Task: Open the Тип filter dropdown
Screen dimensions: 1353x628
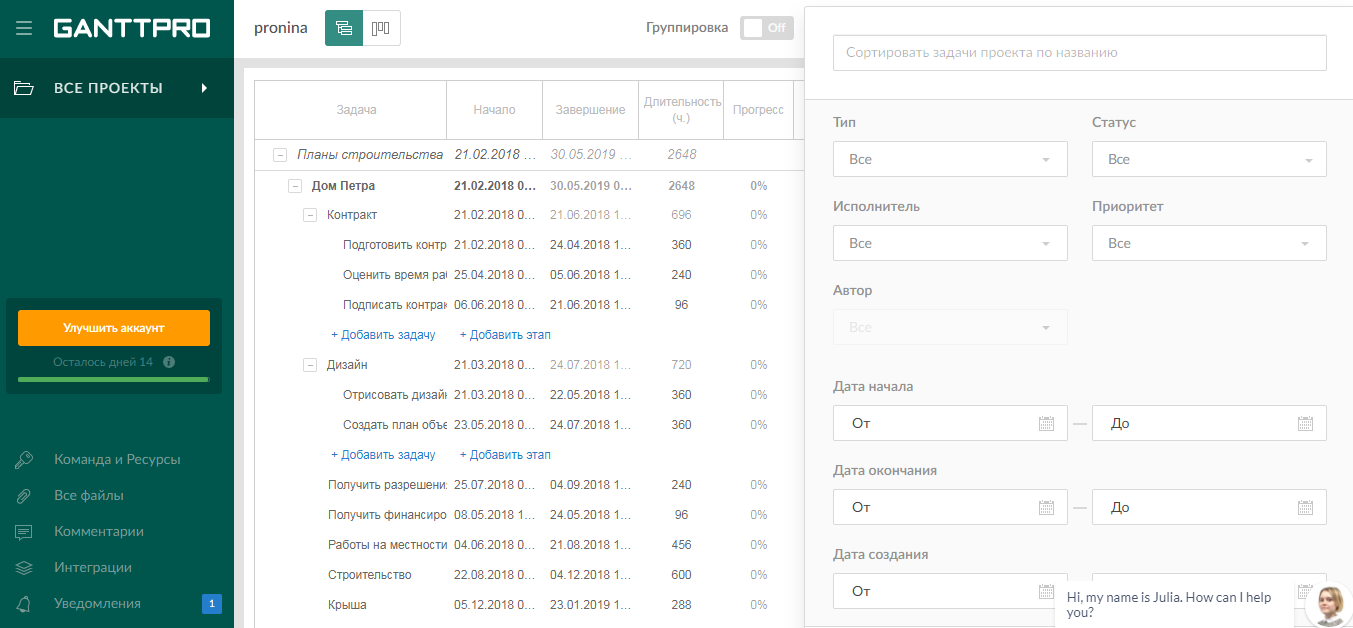Action: click(949, 159)
